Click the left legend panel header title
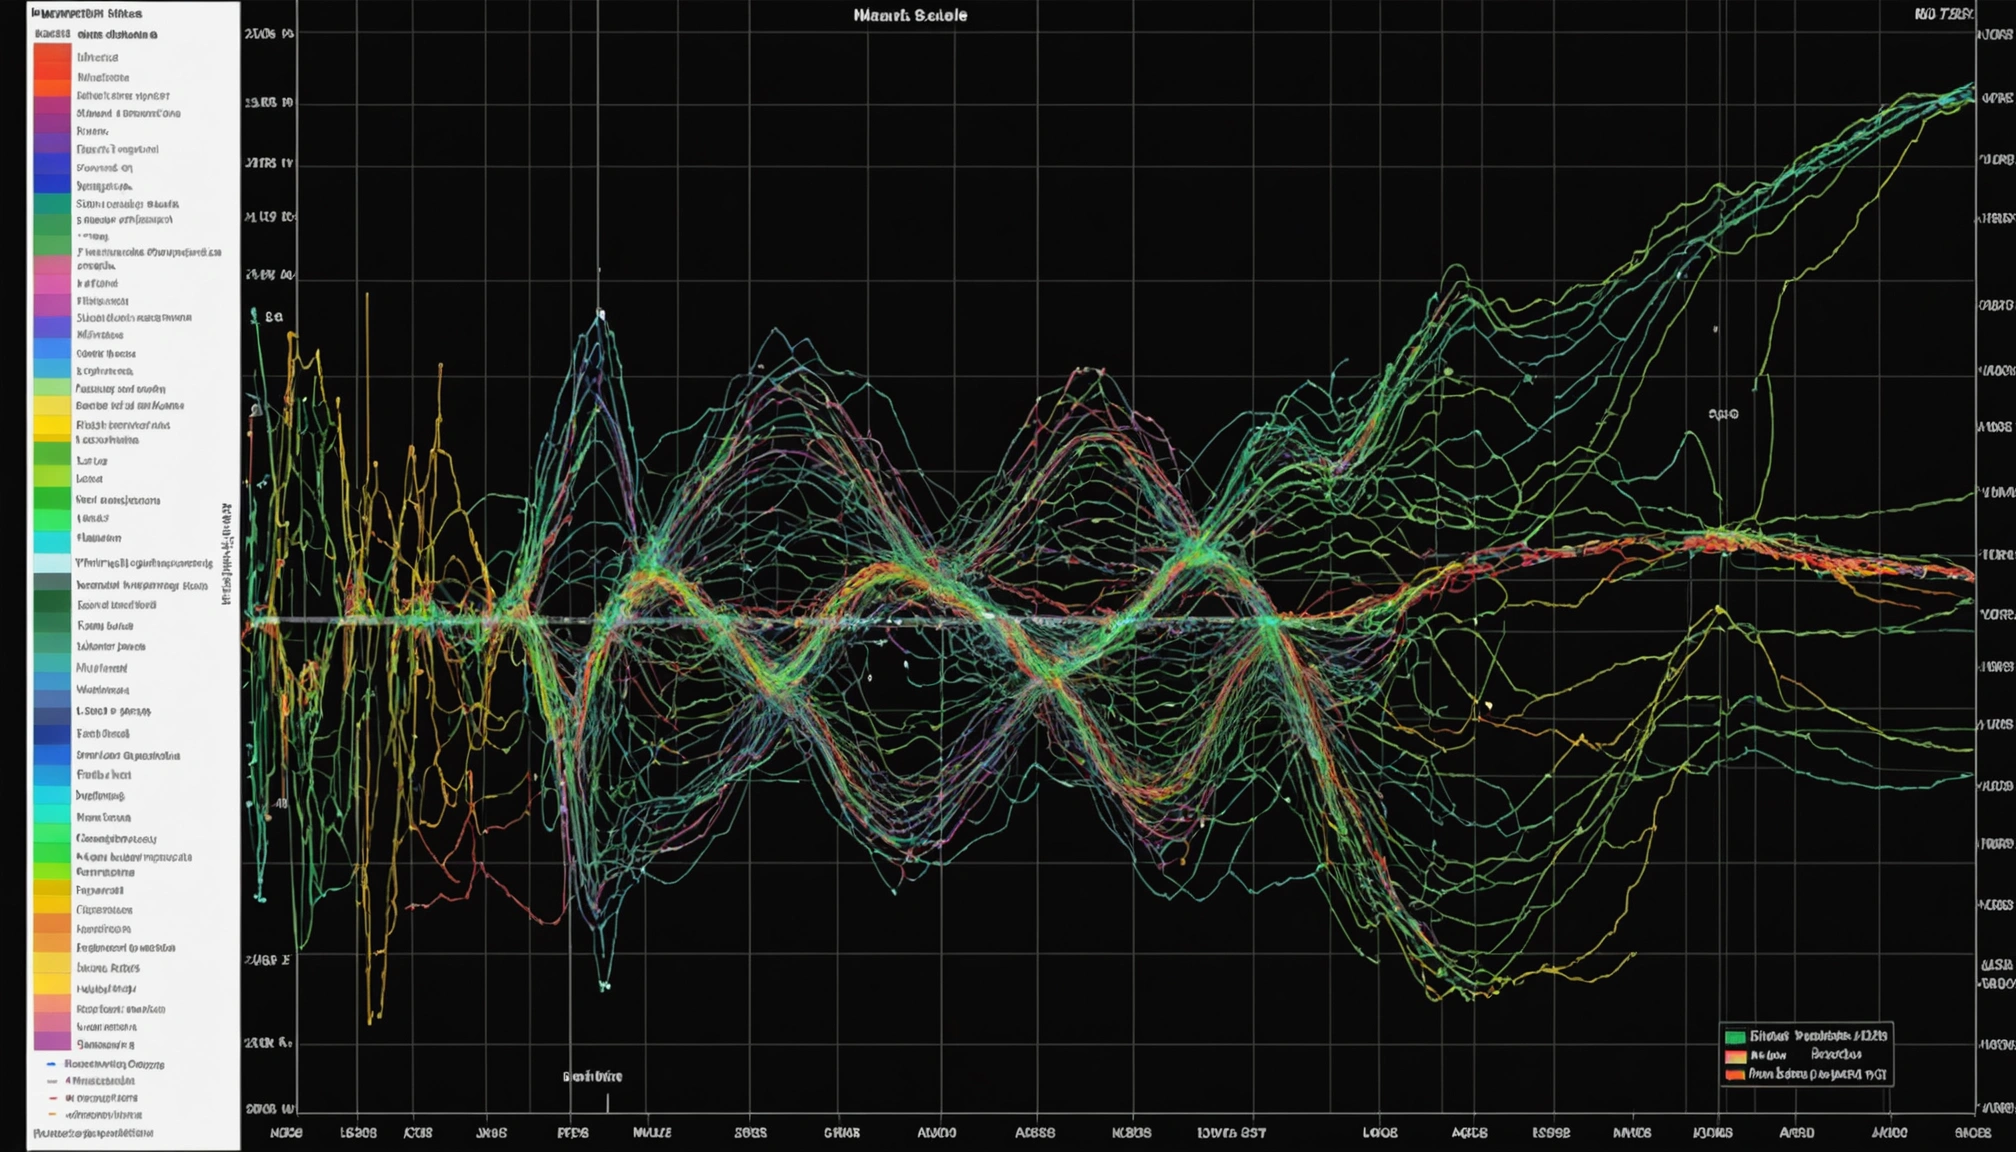This screenshot has width=2016, height=1152. coord(87,14)
